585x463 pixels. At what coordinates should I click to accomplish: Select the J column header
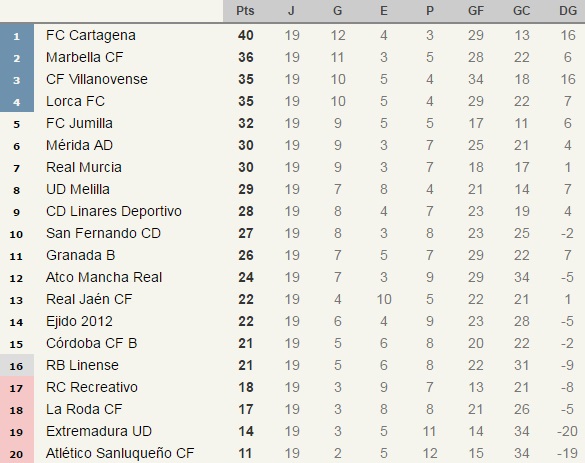[291, 11]
